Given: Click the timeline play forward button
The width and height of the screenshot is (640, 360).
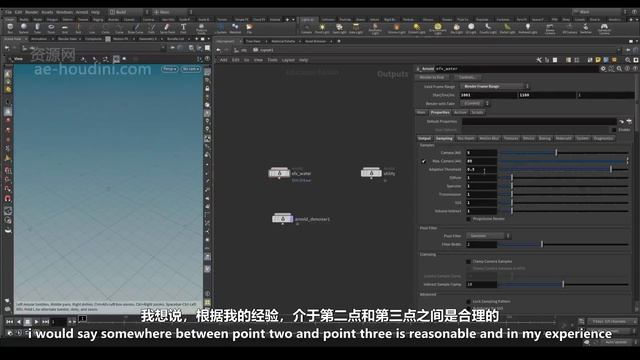Looking at the screenshot, I should click(36, 322).
